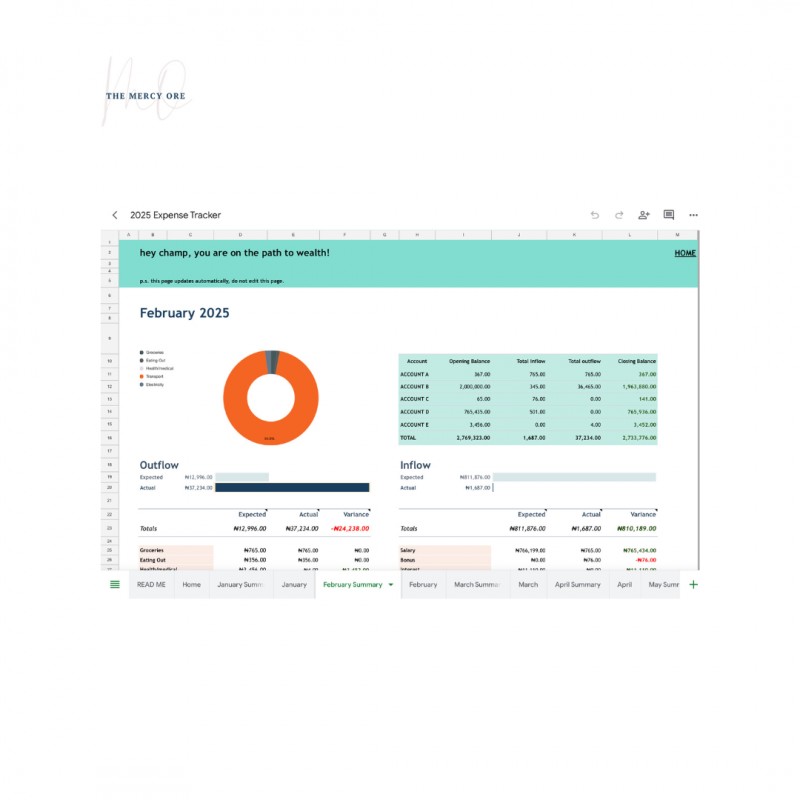This screenshot has height=800, width=800.
Task: Switch to the Home sheet tab
Action: click(x=191, y=584)
